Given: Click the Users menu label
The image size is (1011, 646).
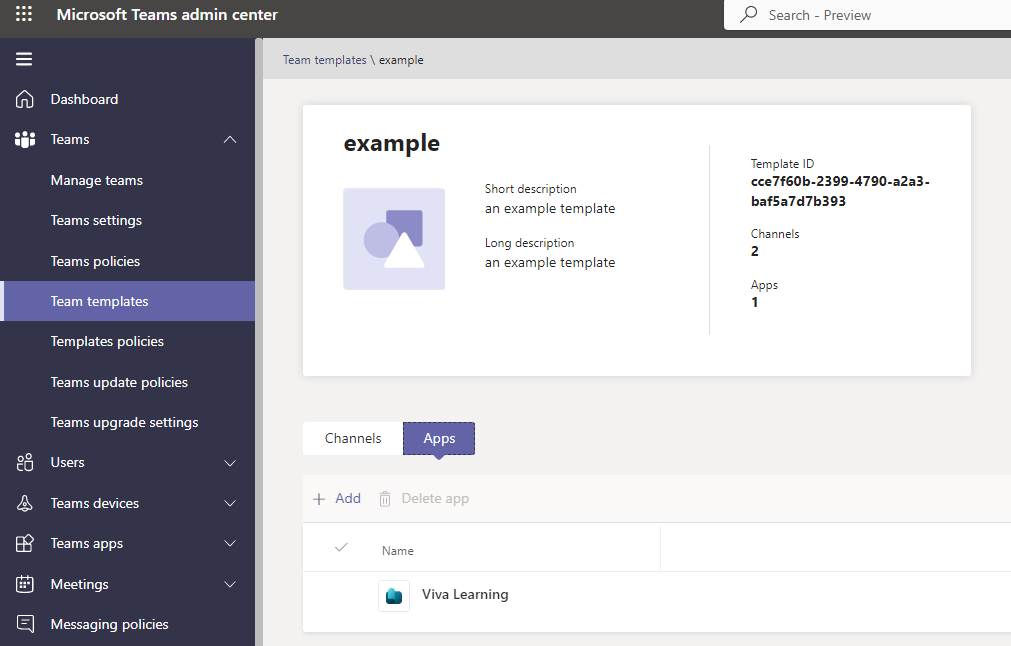Looking at the screenshot, I should [68, 462].
